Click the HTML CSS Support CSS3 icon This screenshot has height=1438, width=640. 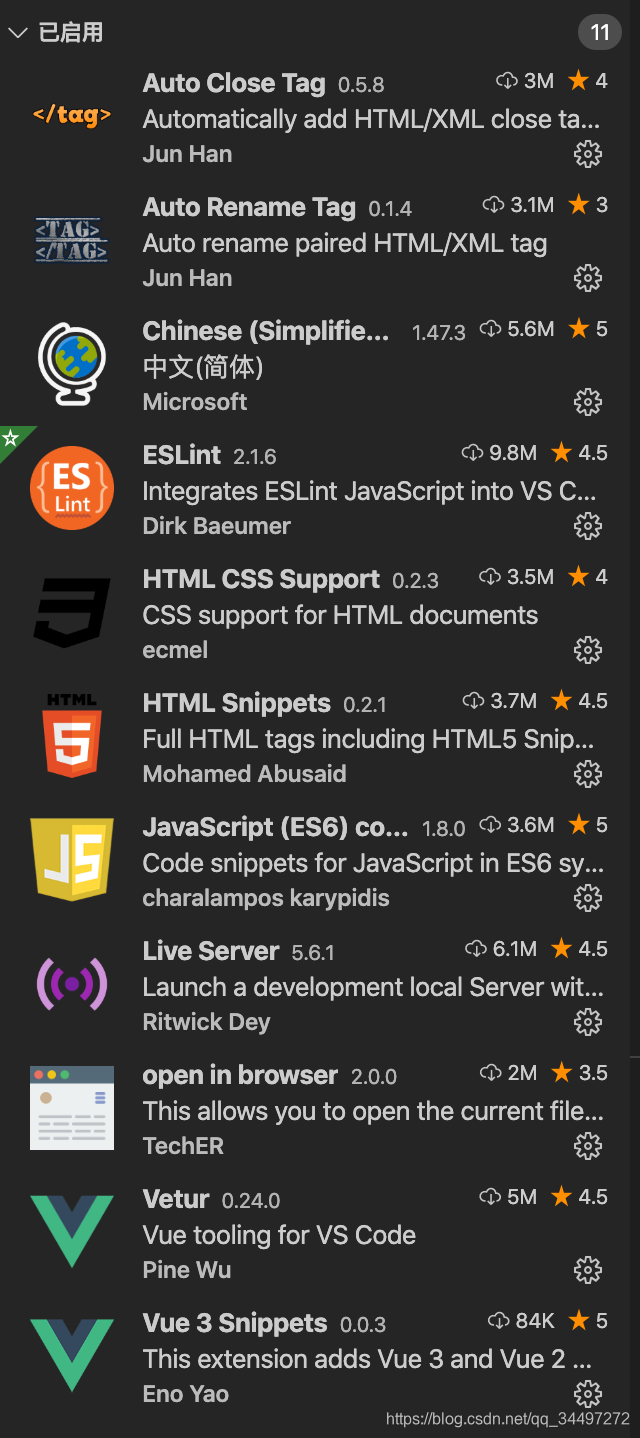[x=72, y=612]
